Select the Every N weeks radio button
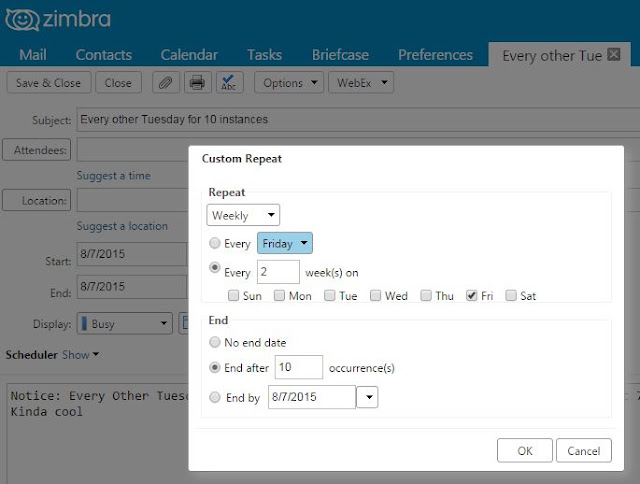This screenshot has height=484, width=640. [215, 268]
